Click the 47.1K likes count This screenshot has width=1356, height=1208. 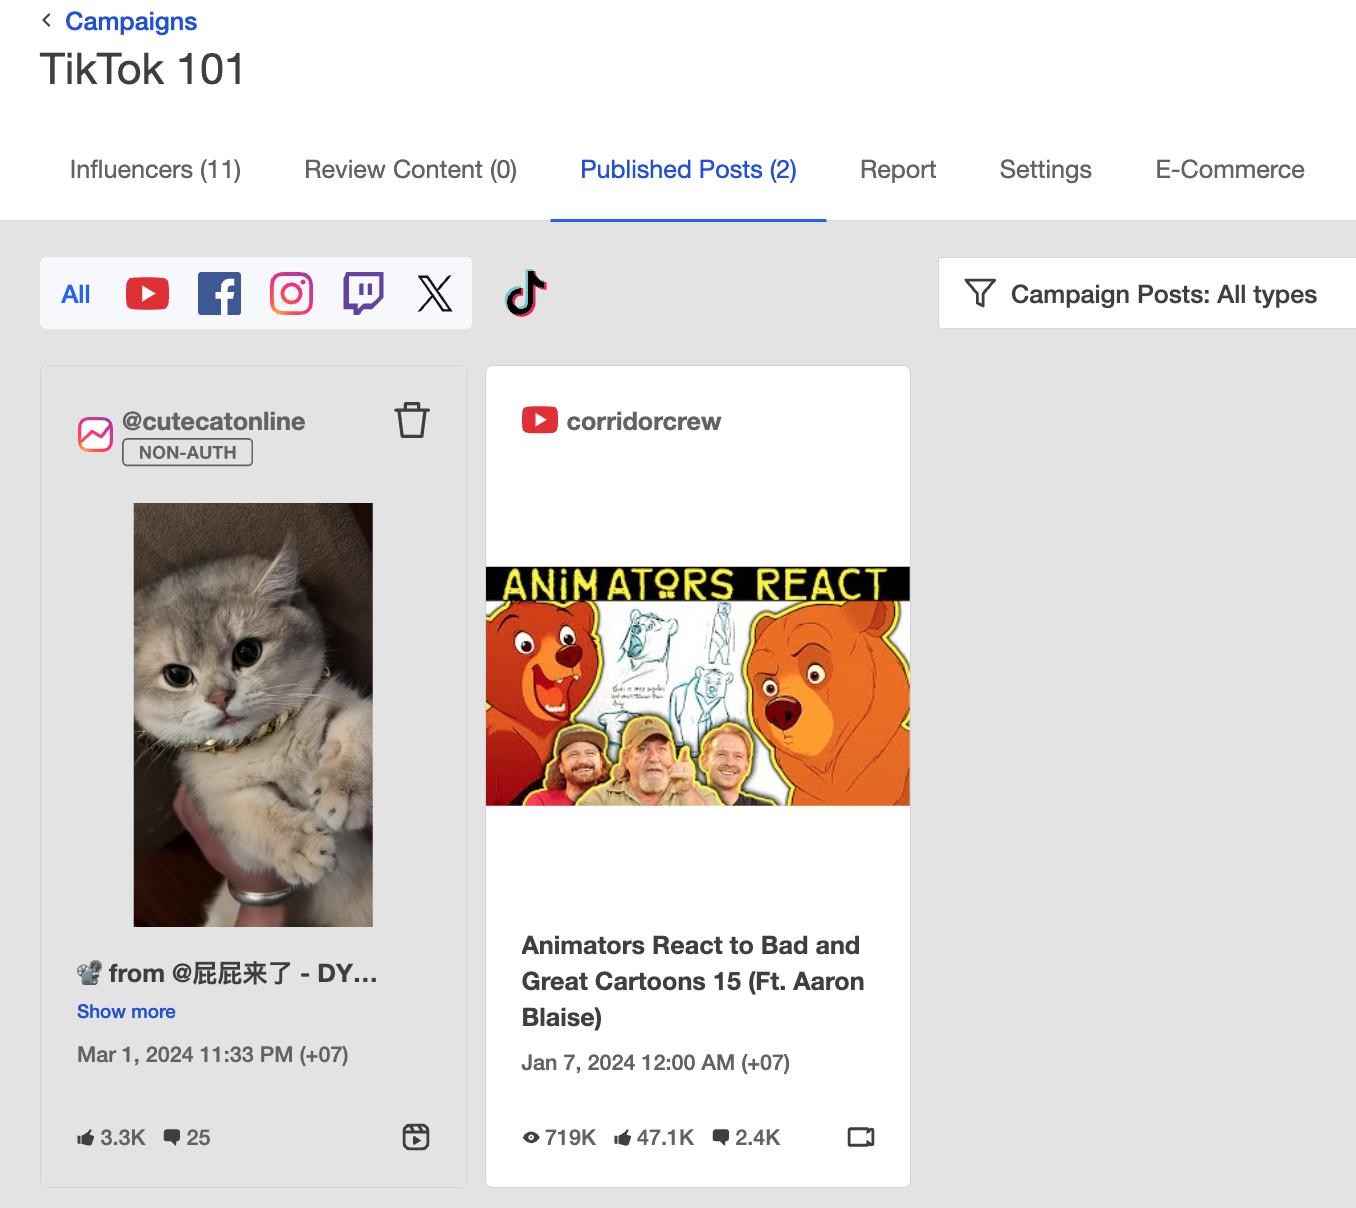pos(665,1138)
